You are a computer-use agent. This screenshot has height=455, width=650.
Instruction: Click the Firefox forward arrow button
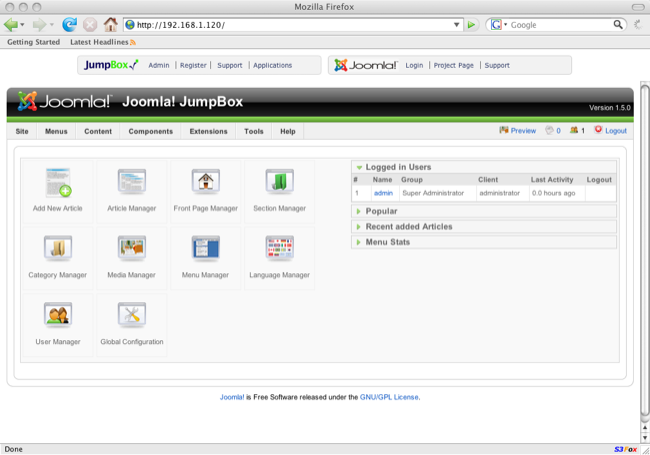[x=39, y=25]
